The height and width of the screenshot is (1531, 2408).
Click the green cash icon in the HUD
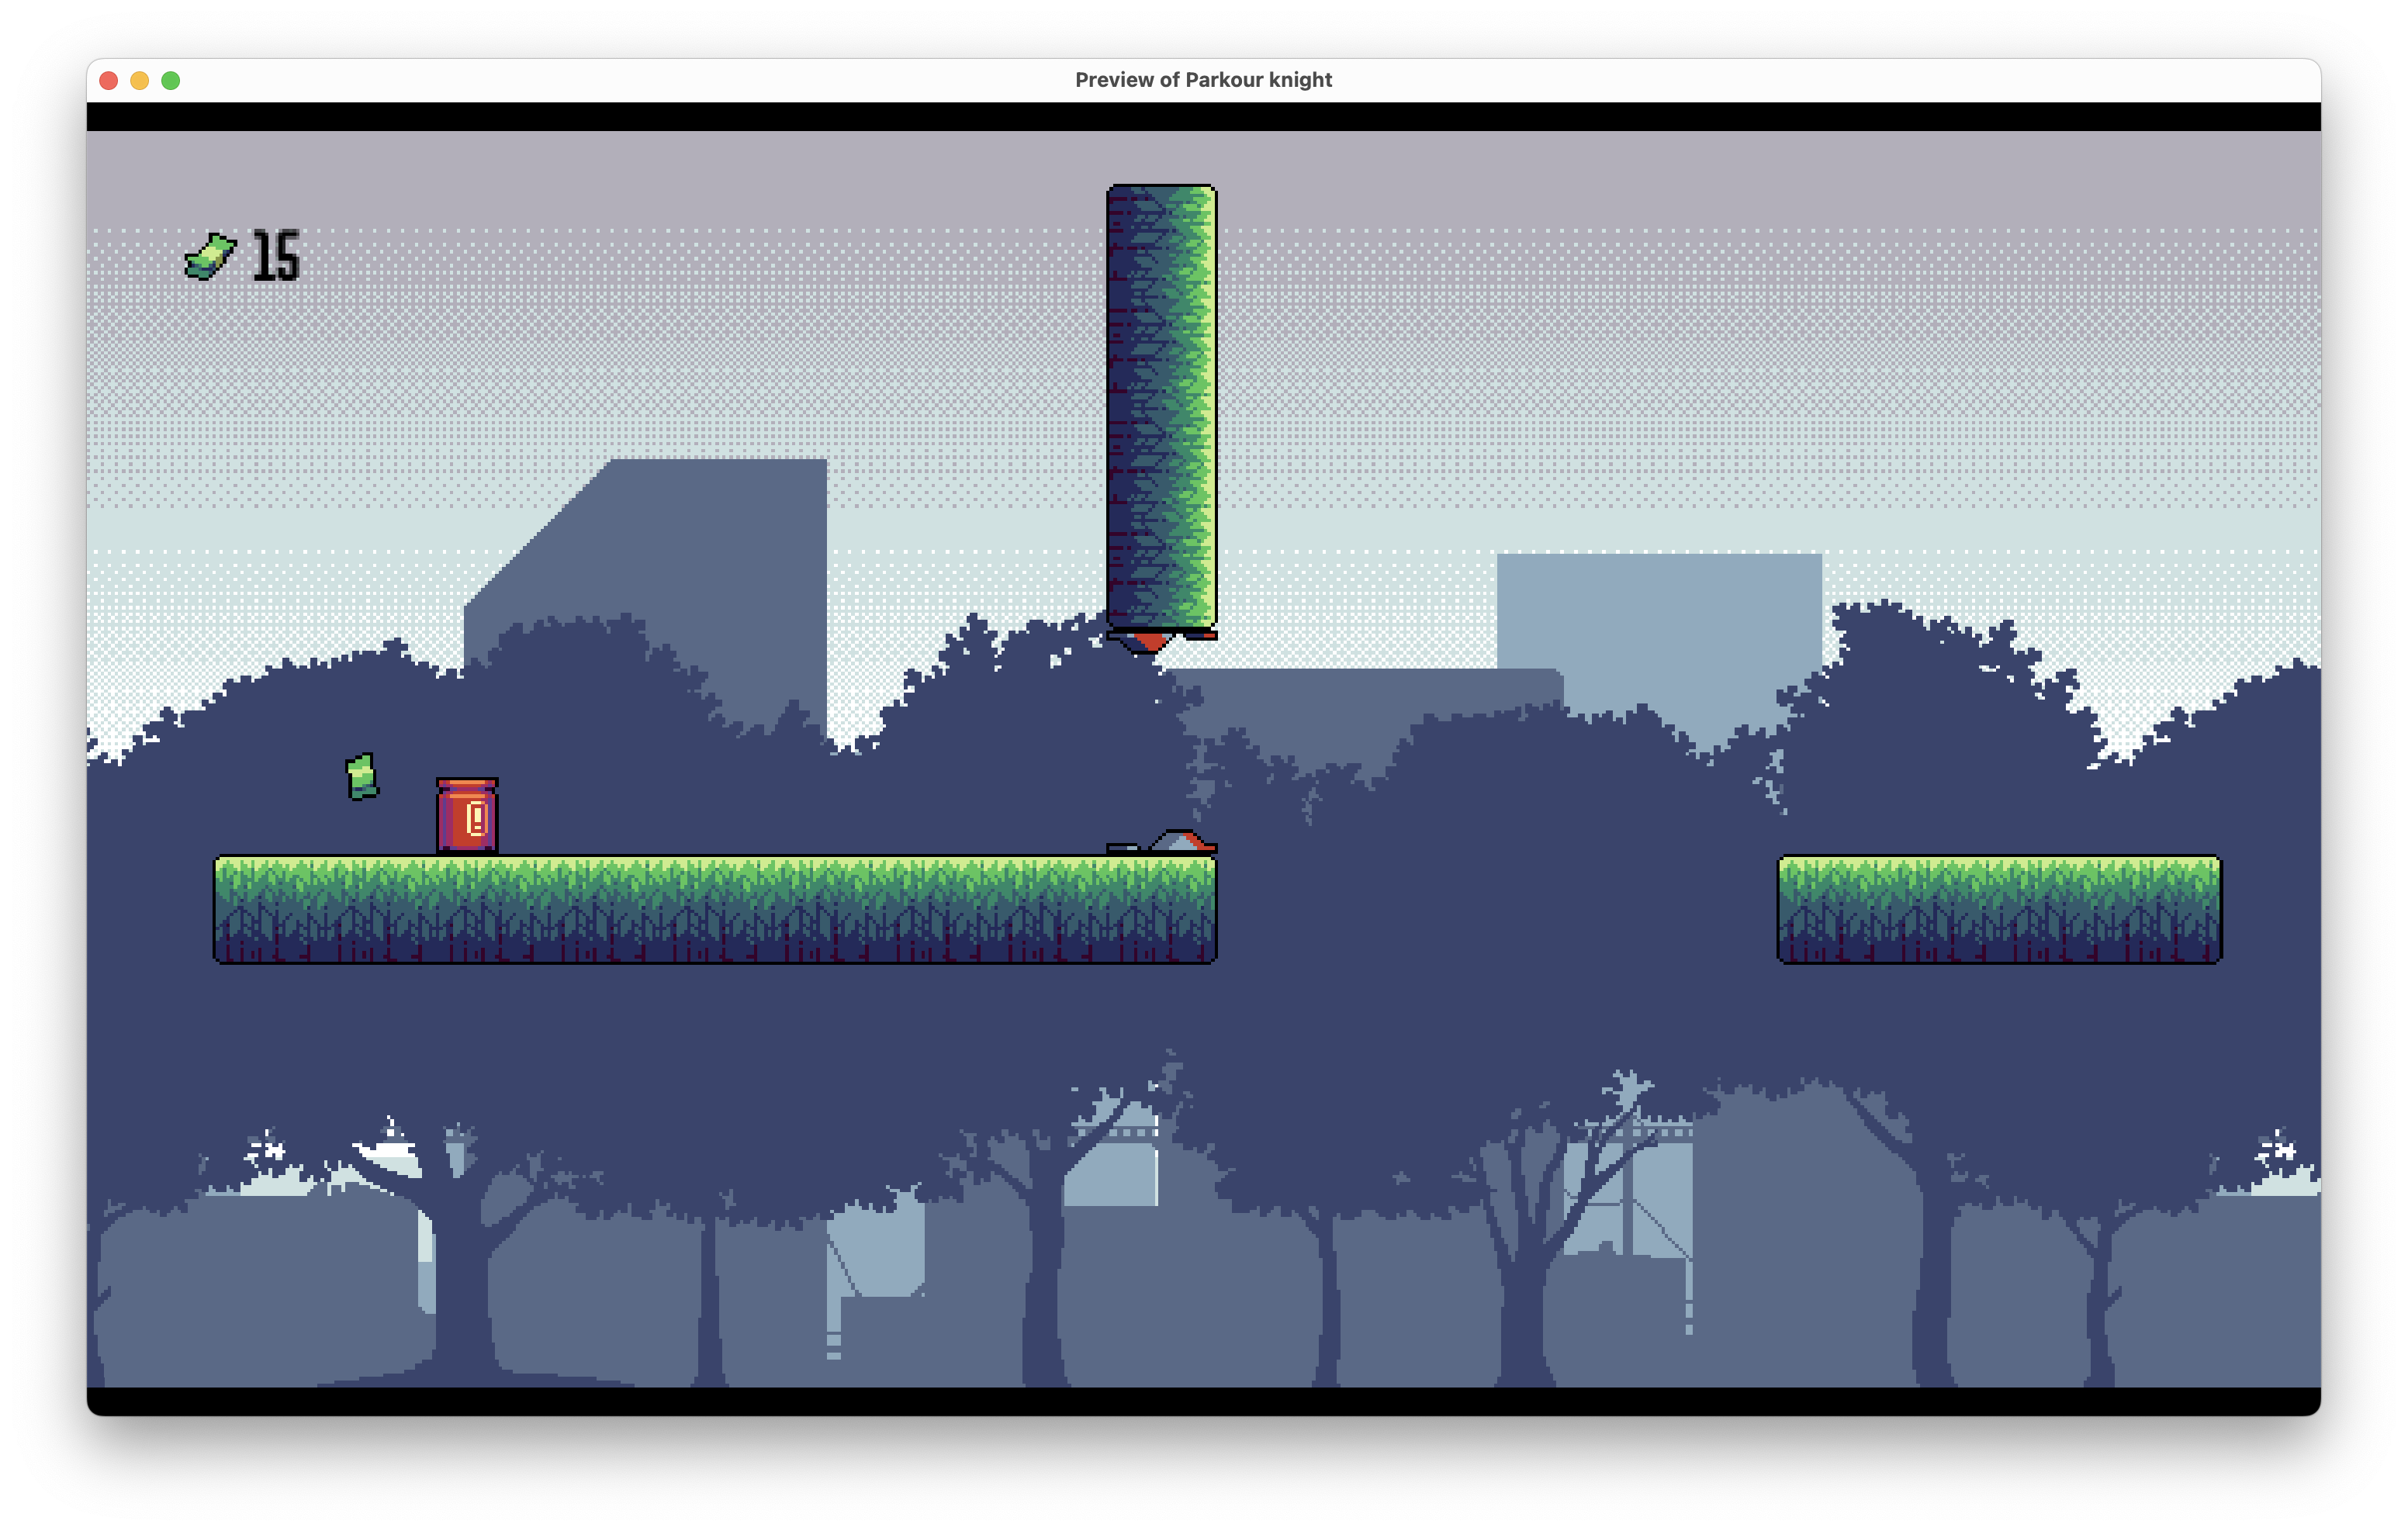tap(210, 256)
